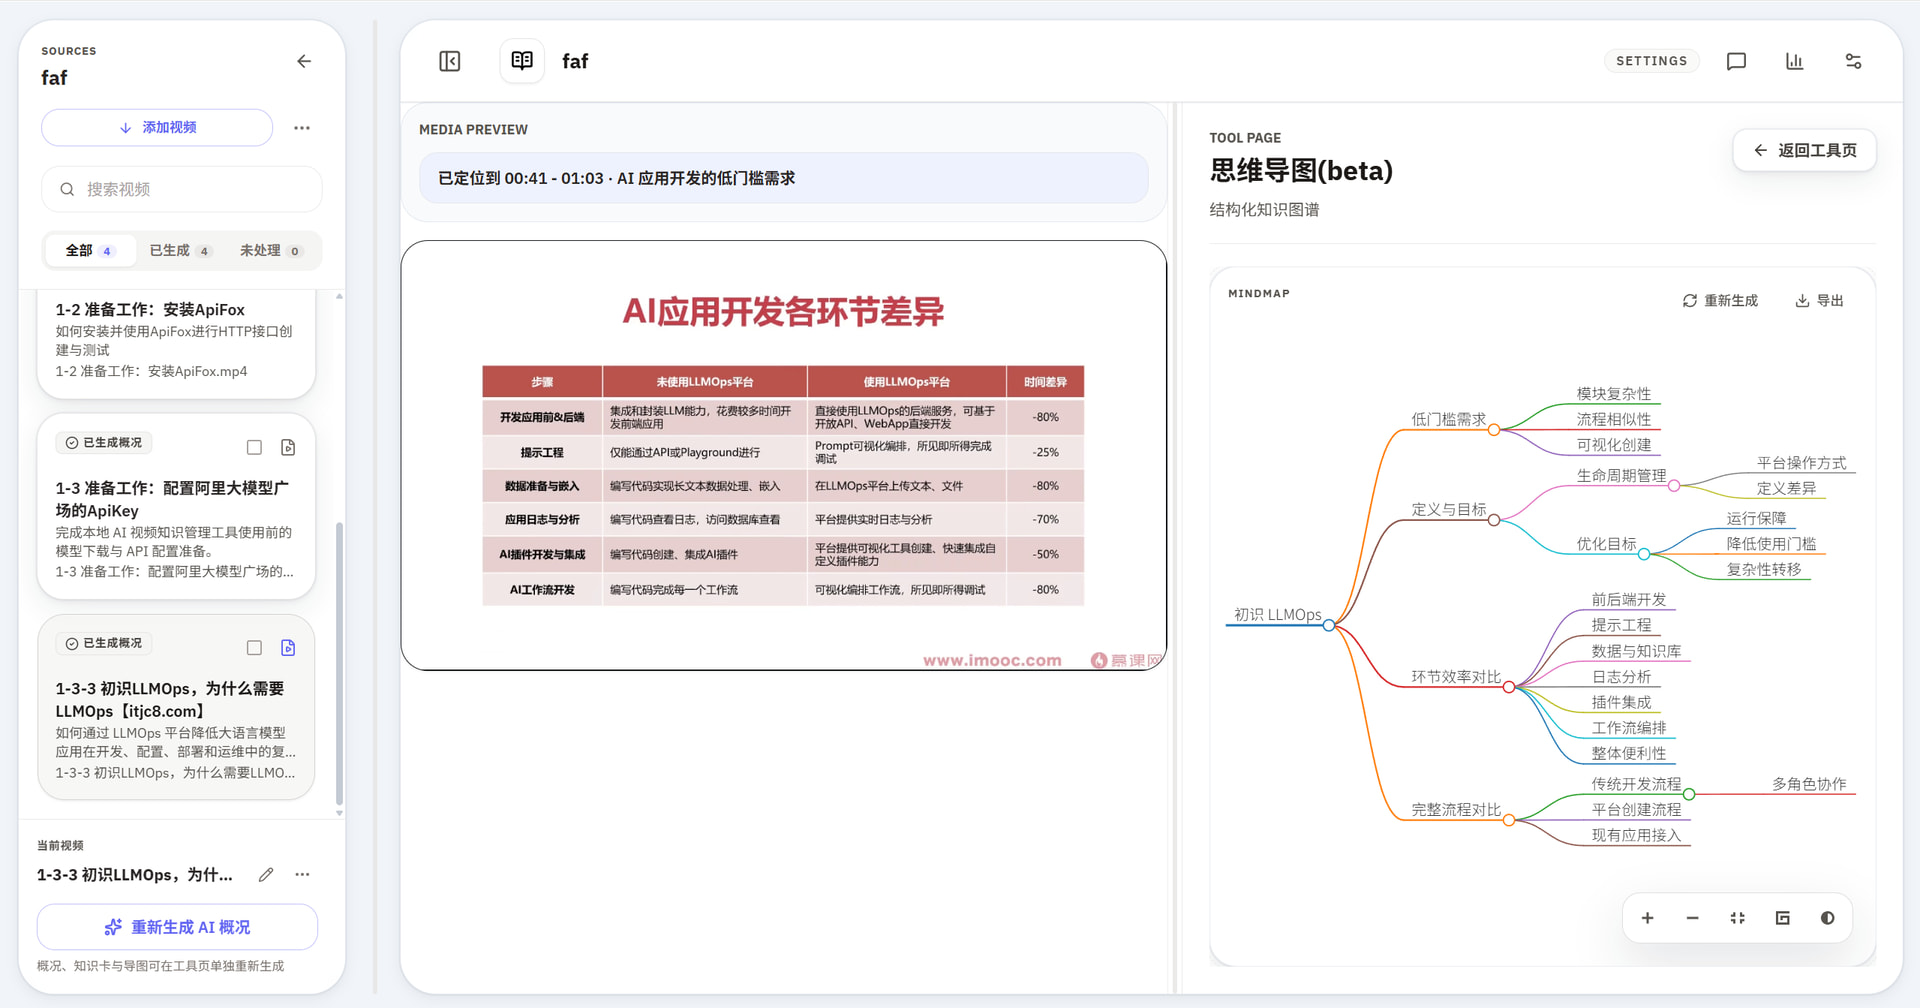
Task: Select the 全部 filter tab
Action: 90,251
